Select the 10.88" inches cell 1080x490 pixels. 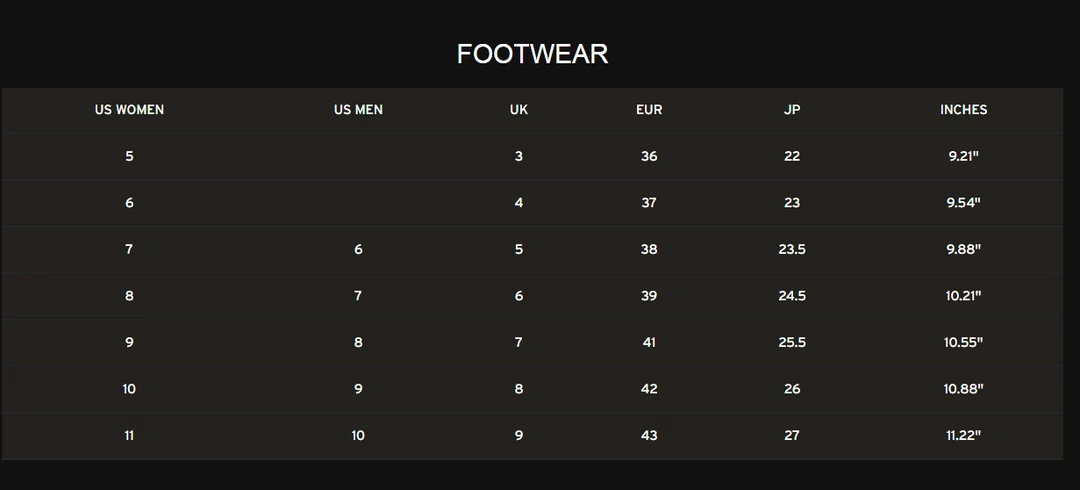963,389
